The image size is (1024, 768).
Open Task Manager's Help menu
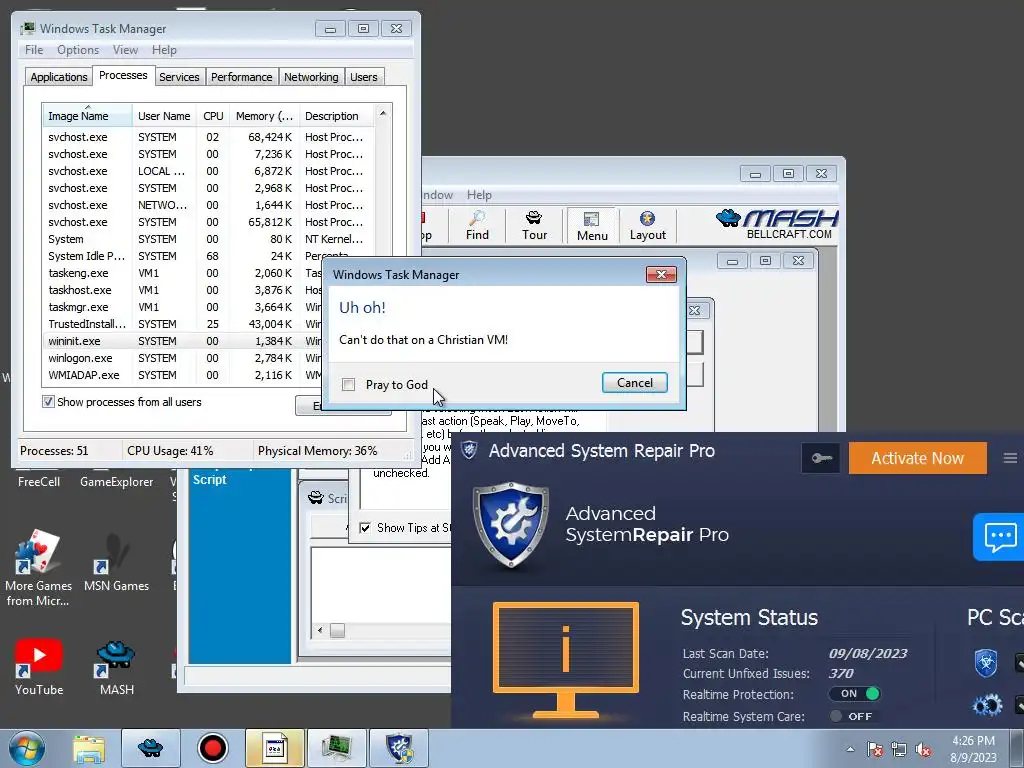point(164,50)
